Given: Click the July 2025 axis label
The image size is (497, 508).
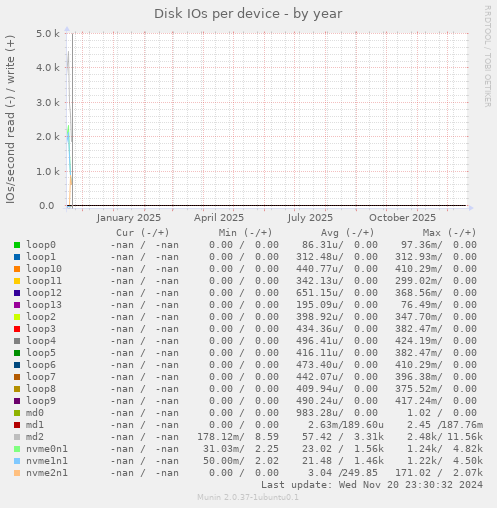Looking at the screenshot, I should (310, 218).
